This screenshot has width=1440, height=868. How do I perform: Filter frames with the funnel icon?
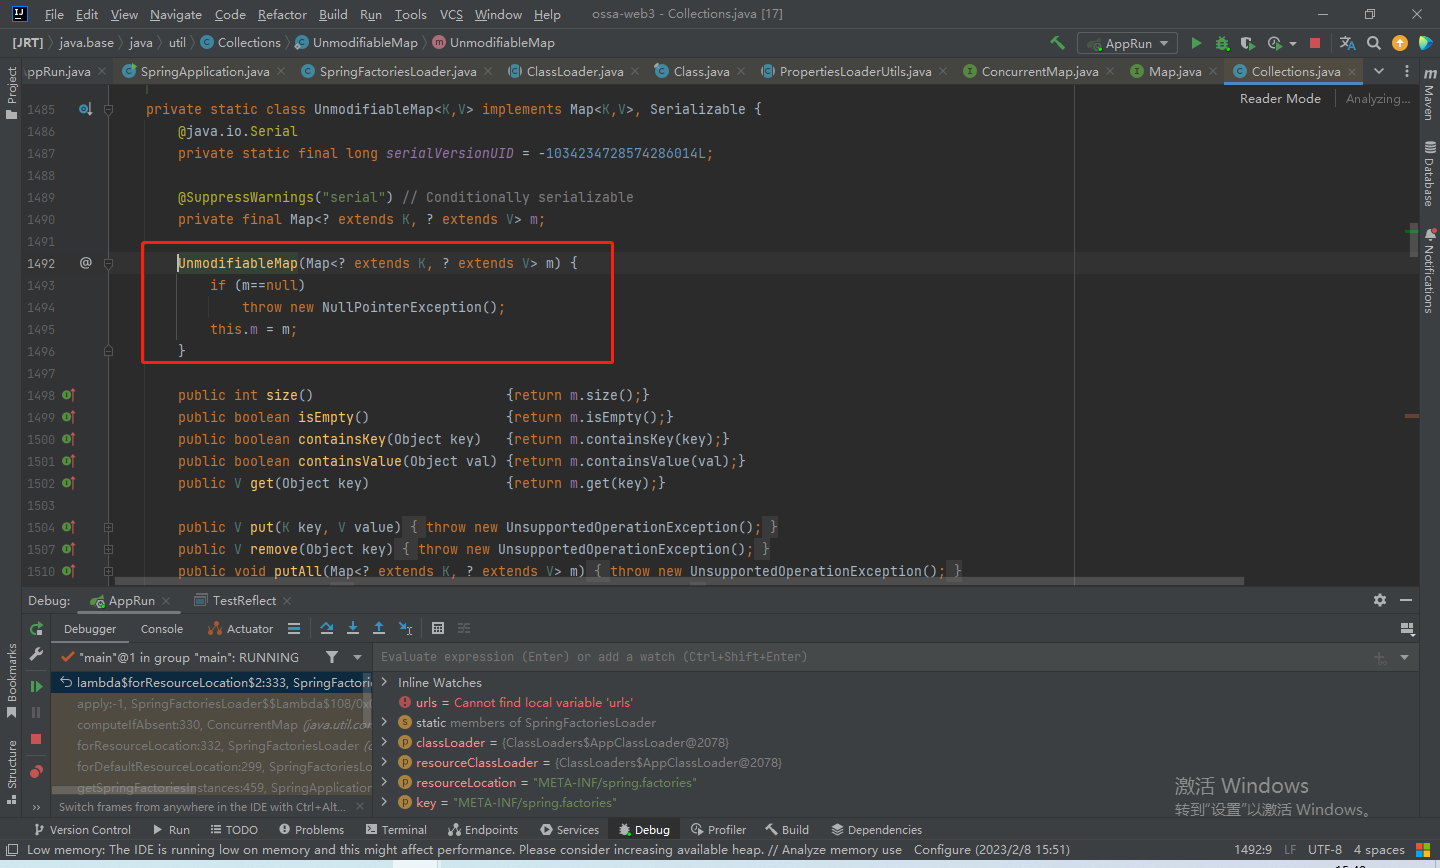point(332,657)
